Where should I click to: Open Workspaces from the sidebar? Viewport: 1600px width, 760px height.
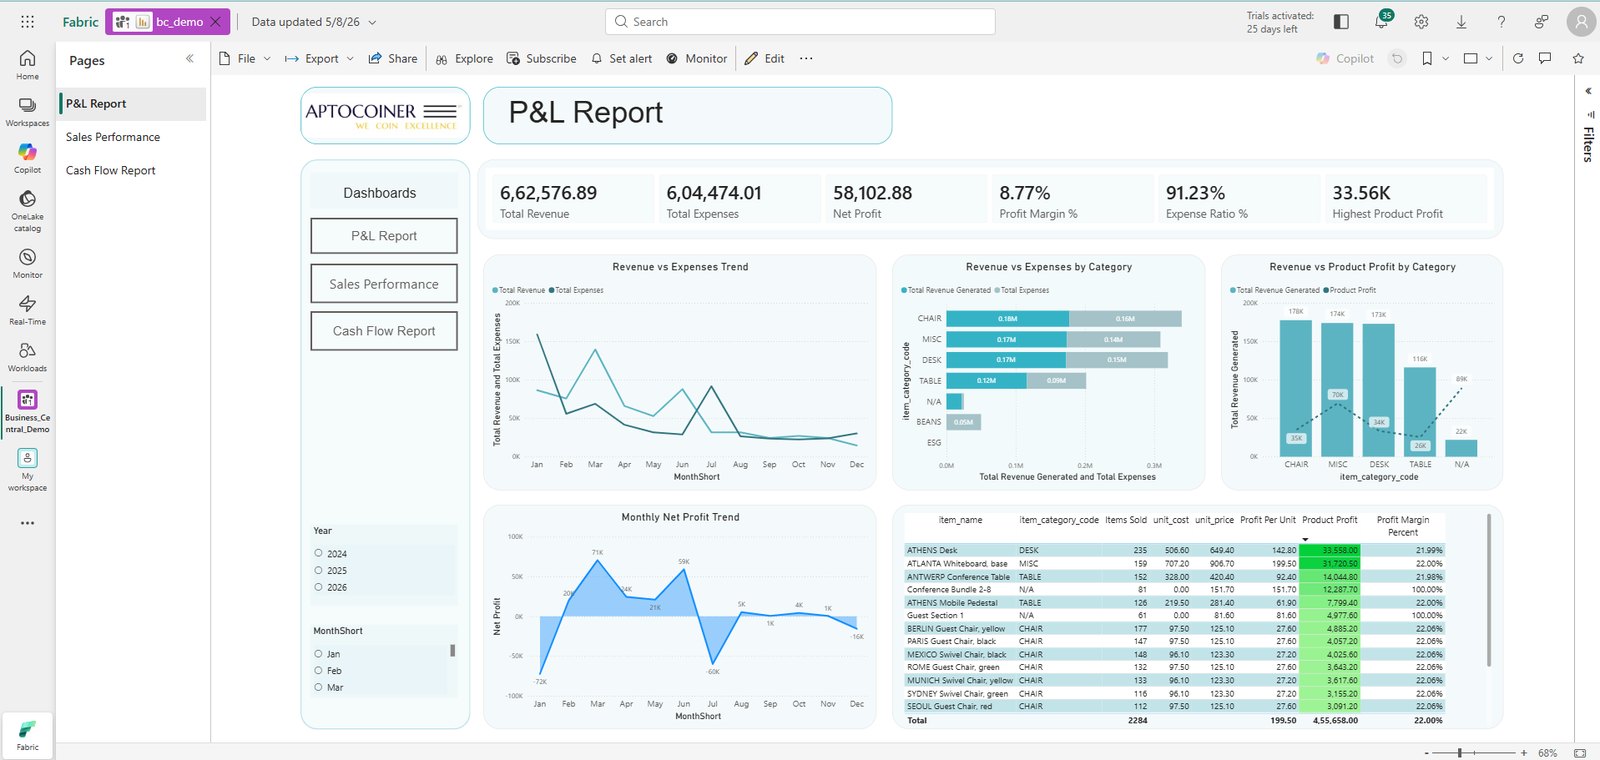tap(27, 112)
